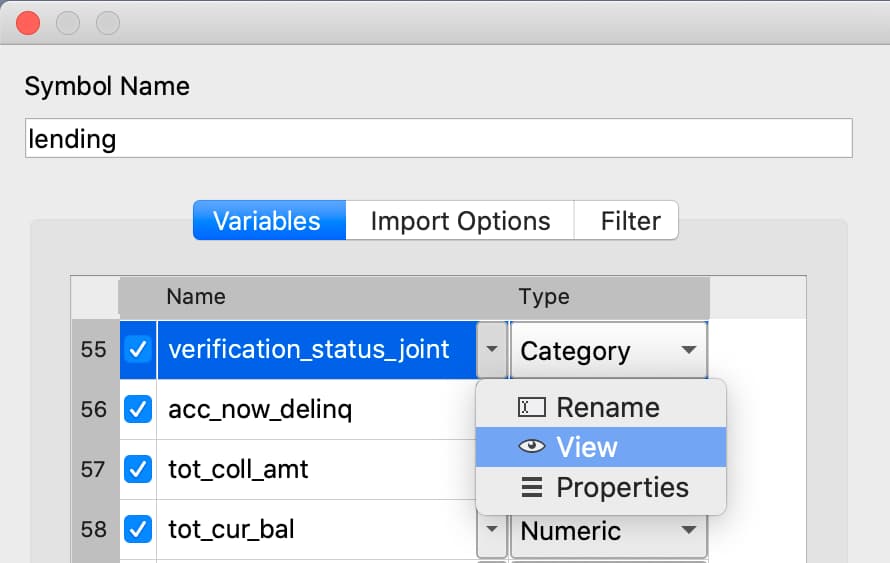The image size is (890, 563).
Task: Click the red close window button
Action: pos(28,23)
